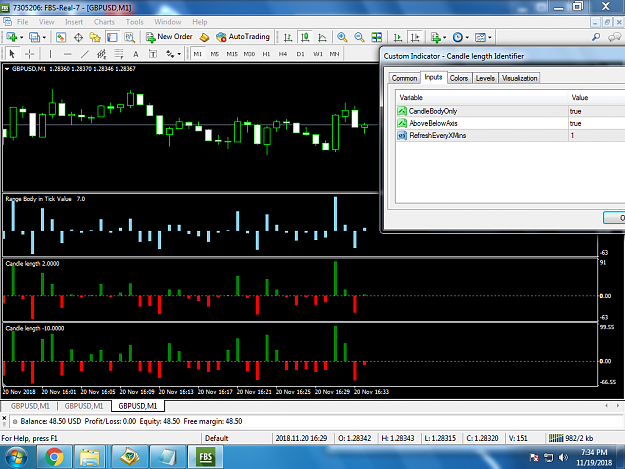Open the Market Watch panel icon

[61, 37]
